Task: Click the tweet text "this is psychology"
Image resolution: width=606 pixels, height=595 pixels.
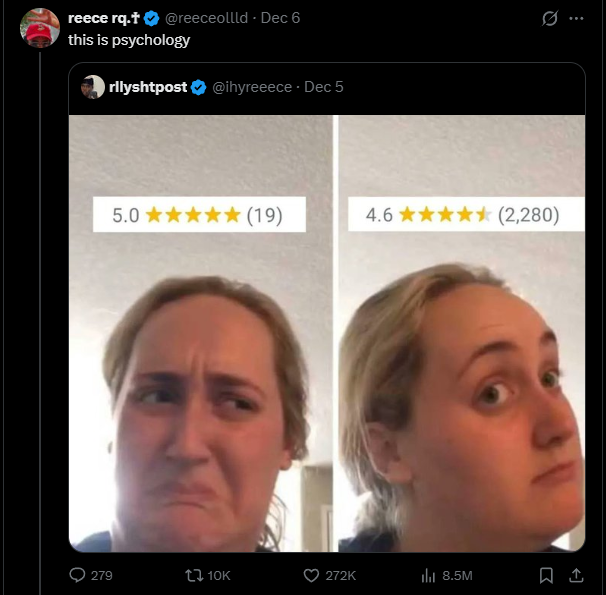Action: tap(129, 40)
